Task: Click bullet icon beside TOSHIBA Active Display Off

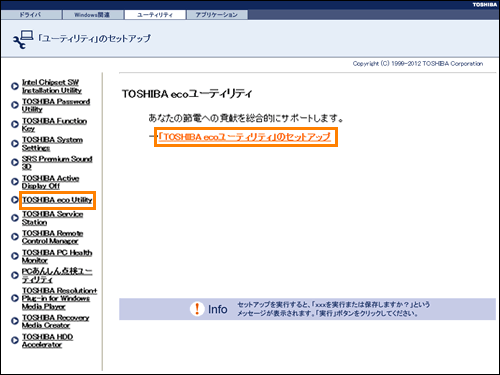Action: [15, 182]
